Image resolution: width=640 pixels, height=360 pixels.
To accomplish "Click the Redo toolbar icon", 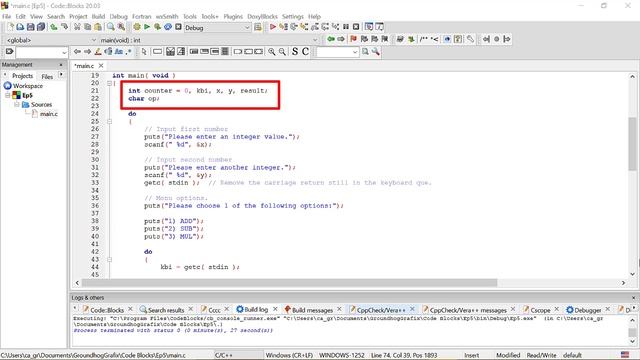I will (x=64, y=27).
